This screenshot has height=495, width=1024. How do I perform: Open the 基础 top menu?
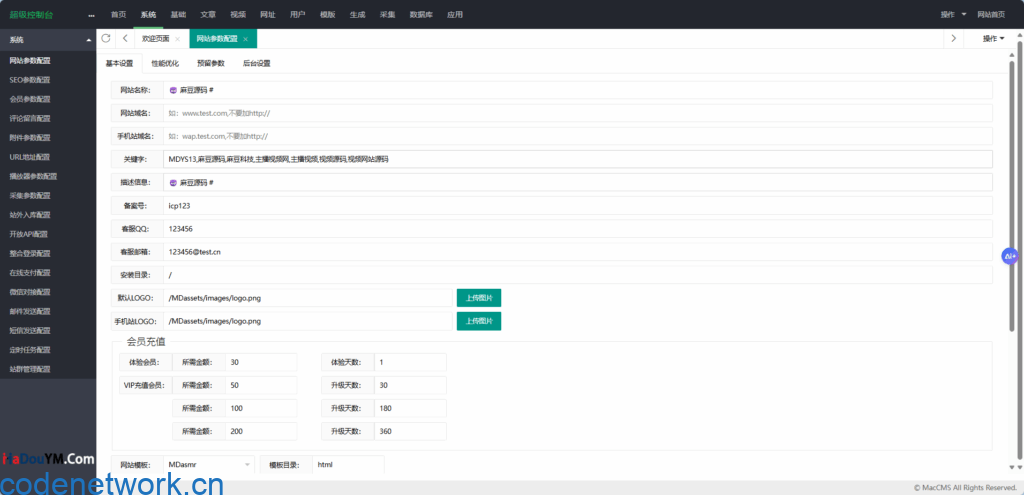coord(178,14)
